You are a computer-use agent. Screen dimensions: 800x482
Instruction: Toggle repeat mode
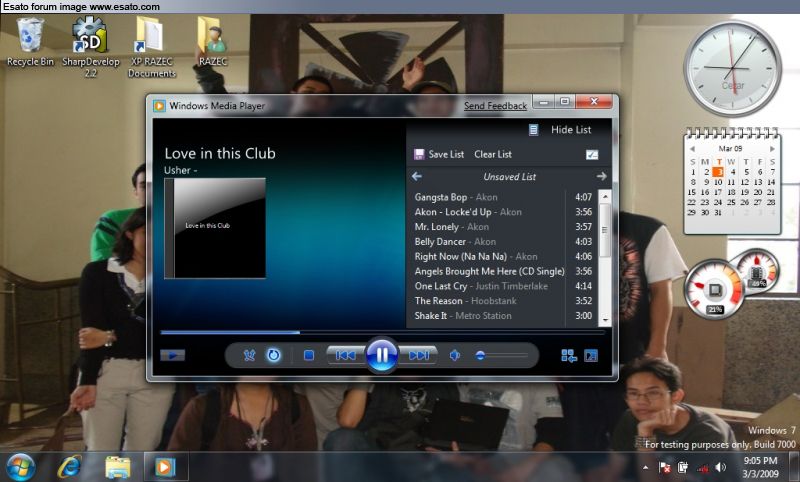click(273, 355)
